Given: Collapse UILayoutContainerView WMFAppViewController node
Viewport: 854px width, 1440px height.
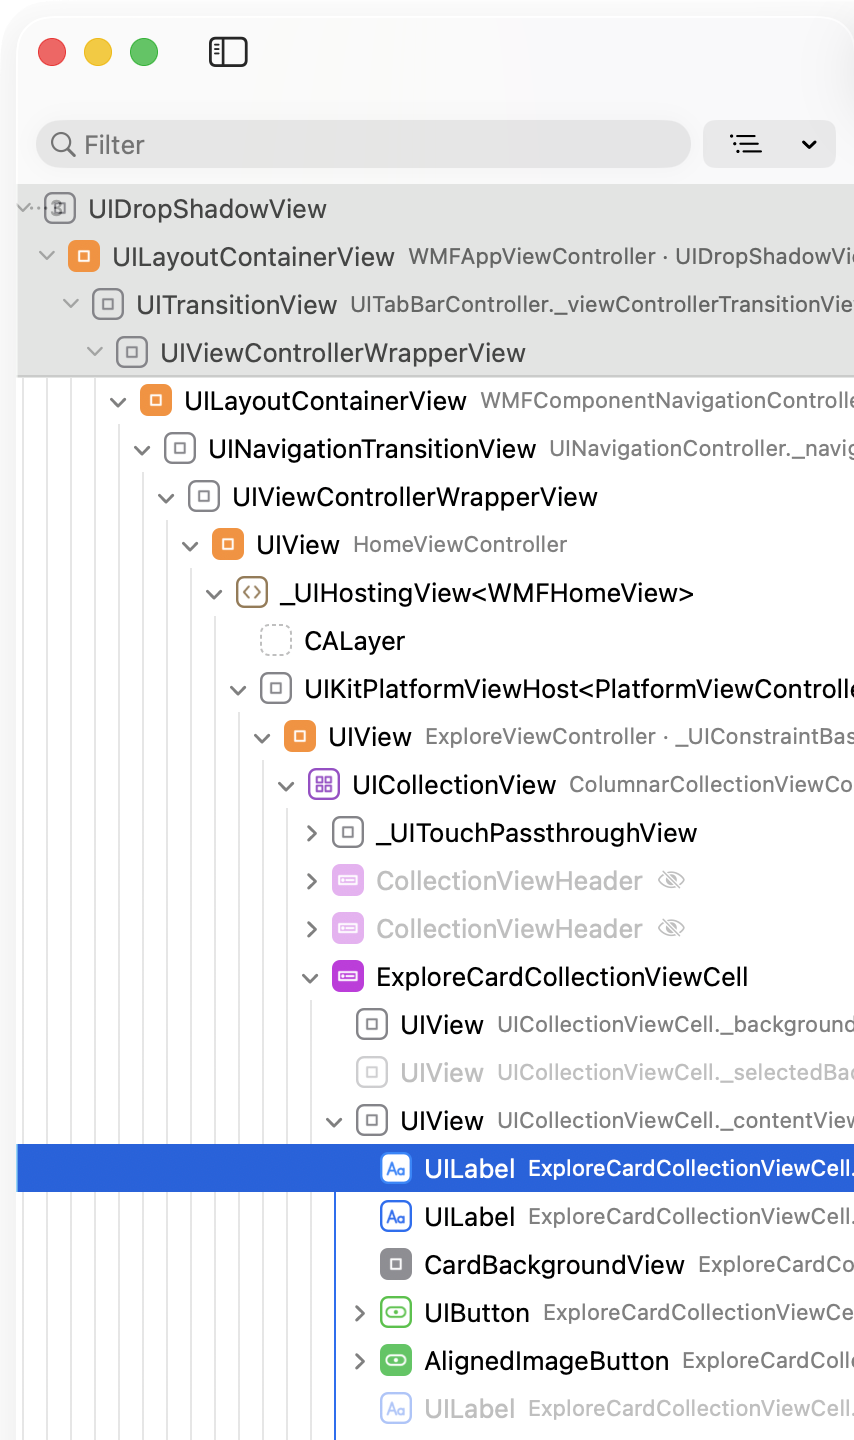Looking at the screenshot, I should coord(46,256).
